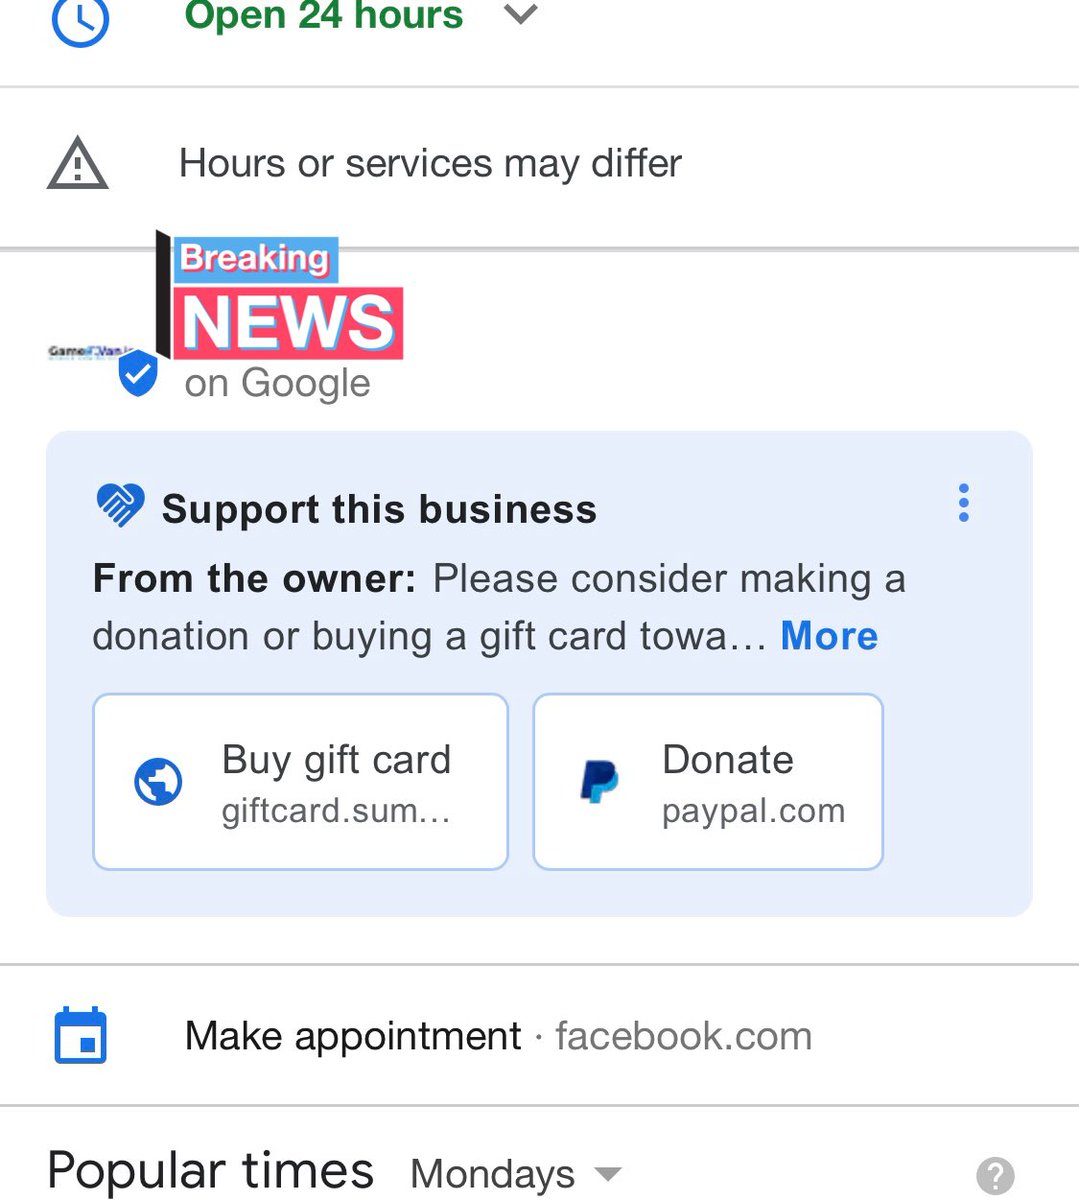Click the blue clock hours icon
This screenshot has width=1079, height=1200.
[x=80, y=21]
